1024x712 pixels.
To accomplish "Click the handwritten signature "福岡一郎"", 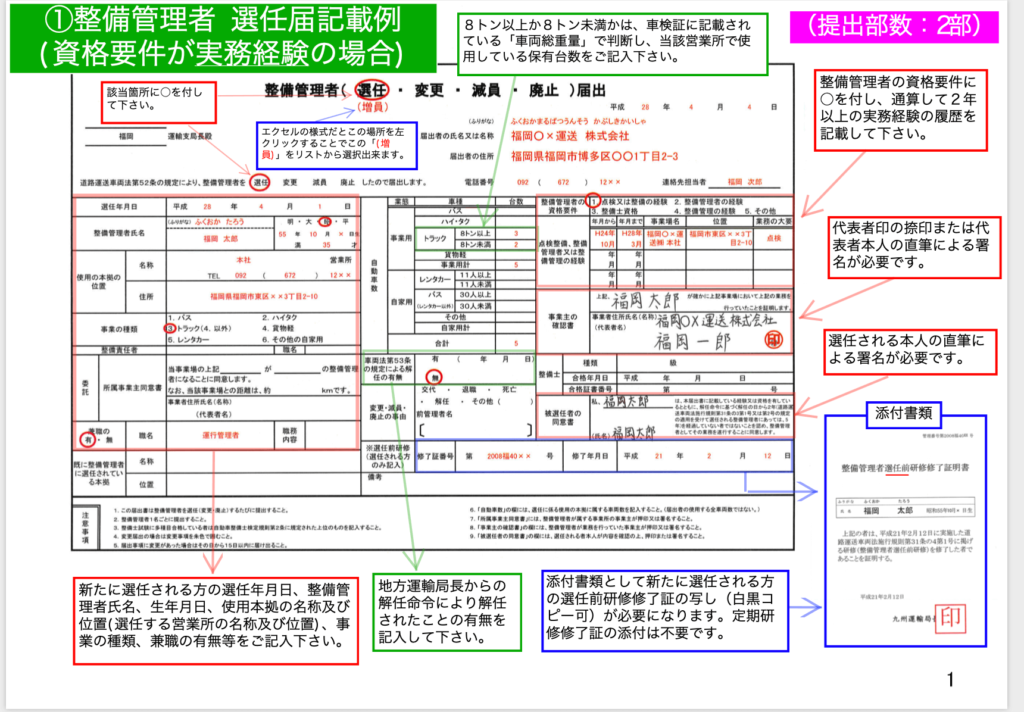I will 693,342.
